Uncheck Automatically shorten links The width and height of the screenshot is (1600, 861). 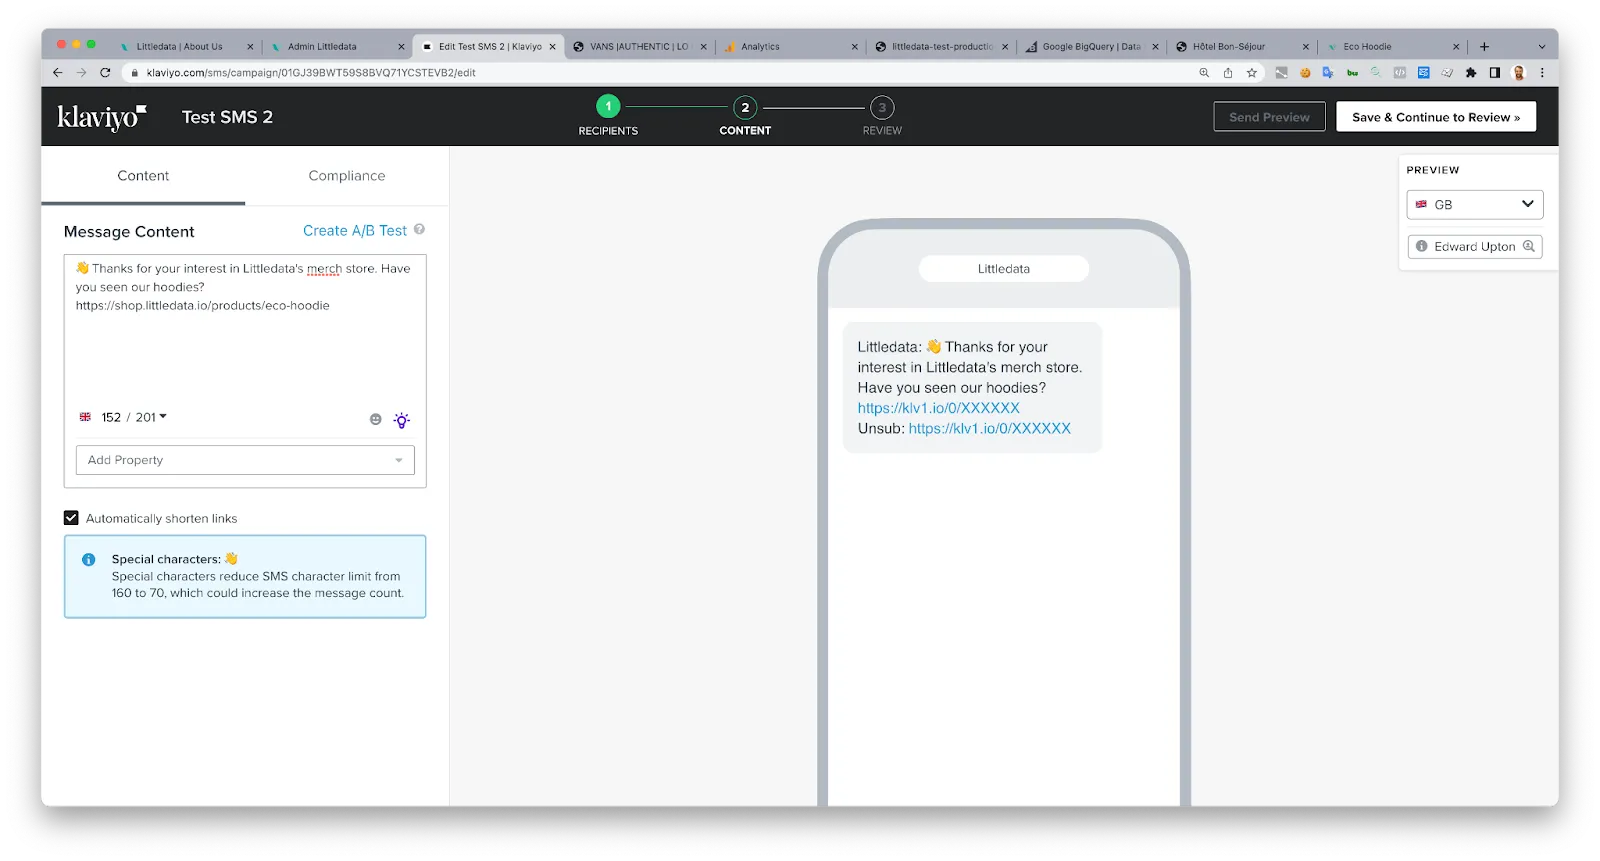click(x=71, y=518)
